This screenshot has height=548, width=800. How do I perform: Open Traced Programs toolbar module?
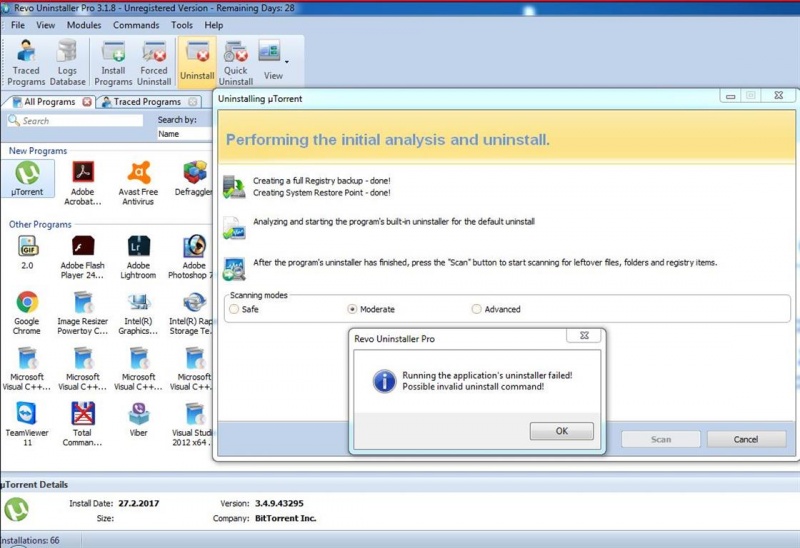click(x=26, y=63)
